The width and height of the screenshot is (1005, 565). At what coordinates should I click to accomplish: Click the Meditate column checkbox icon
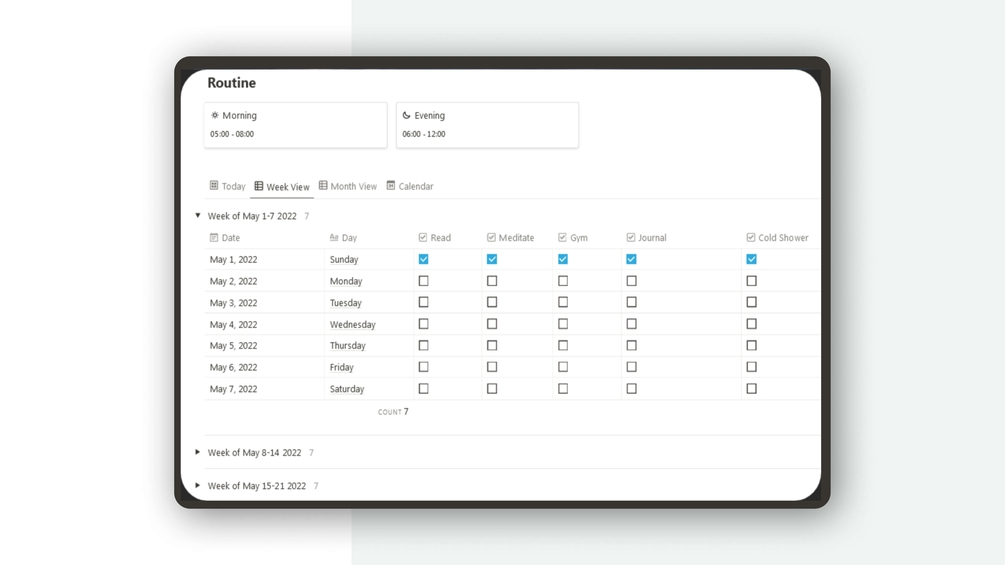pyautogui.click(x=491, y=238)
